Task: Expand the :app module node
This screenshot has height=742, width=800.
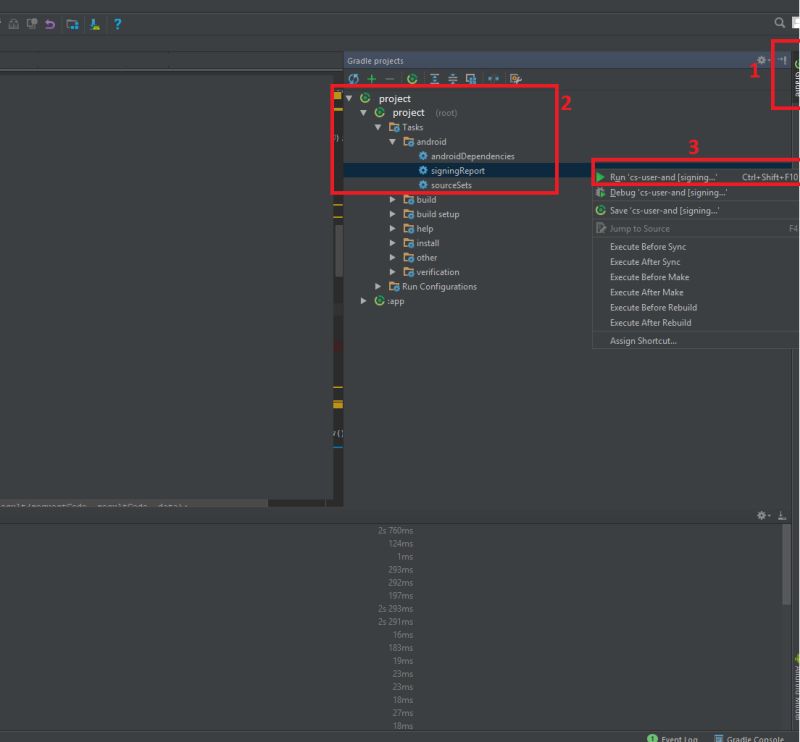Action: tap(364, 300)
